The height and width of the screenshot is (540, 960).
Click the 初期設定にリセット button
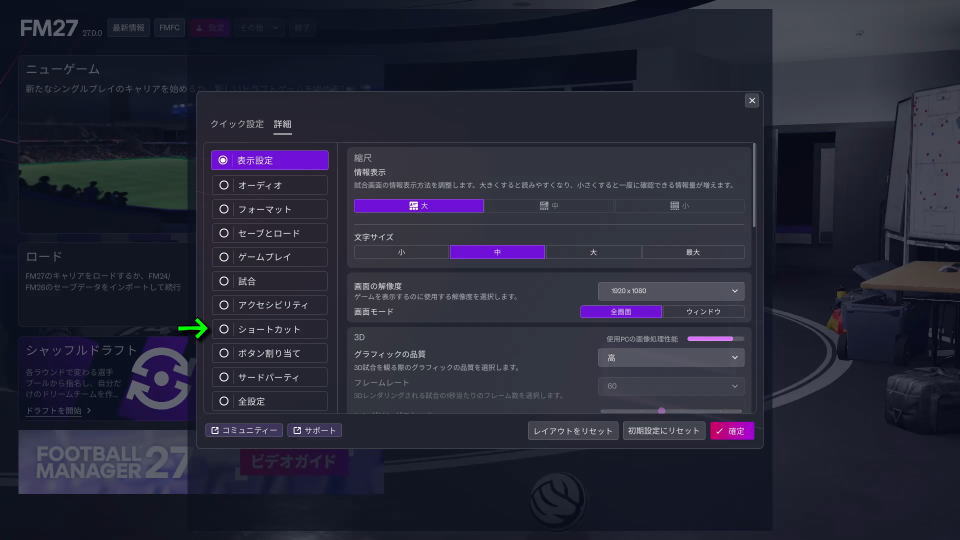pyautogui.click(x=664, y=431)
